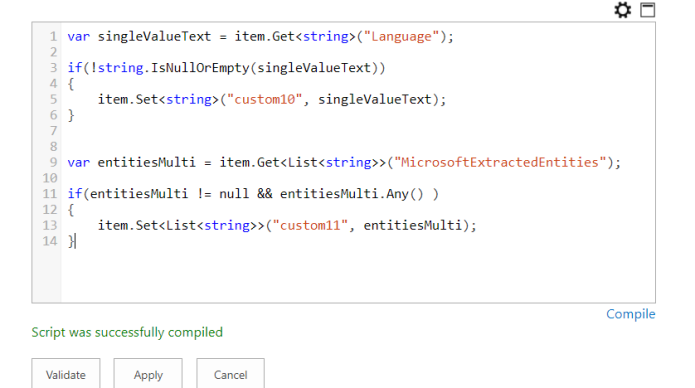695x388 pixels.
Task: Click the Compile link
Action: tap(631, 314)
